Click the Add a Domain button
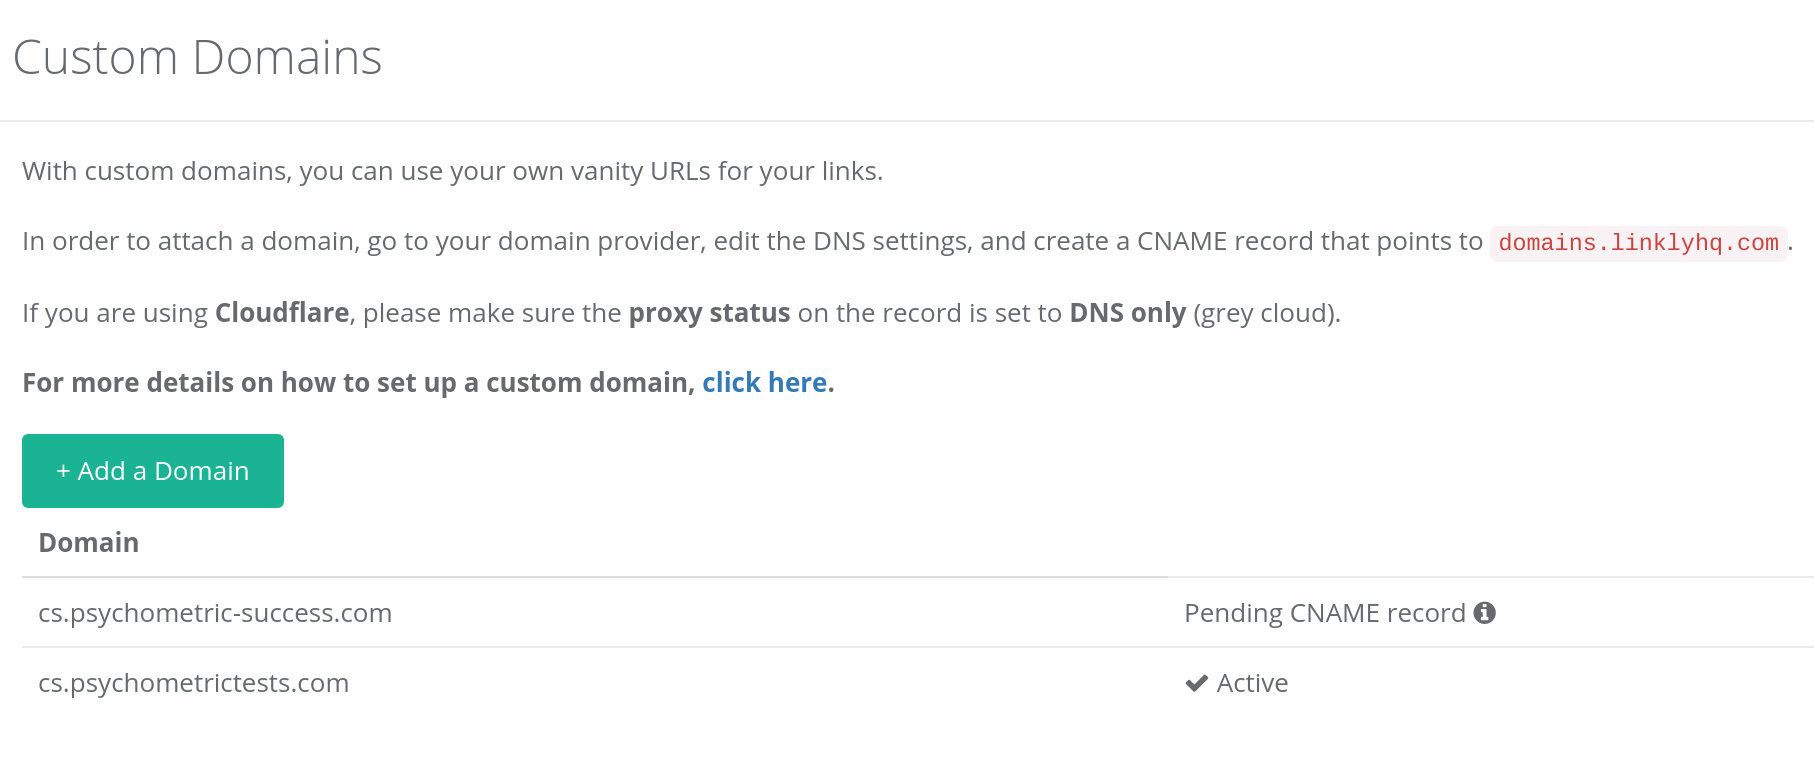This screenshot has width=1814, height=762. click(153, 471)
